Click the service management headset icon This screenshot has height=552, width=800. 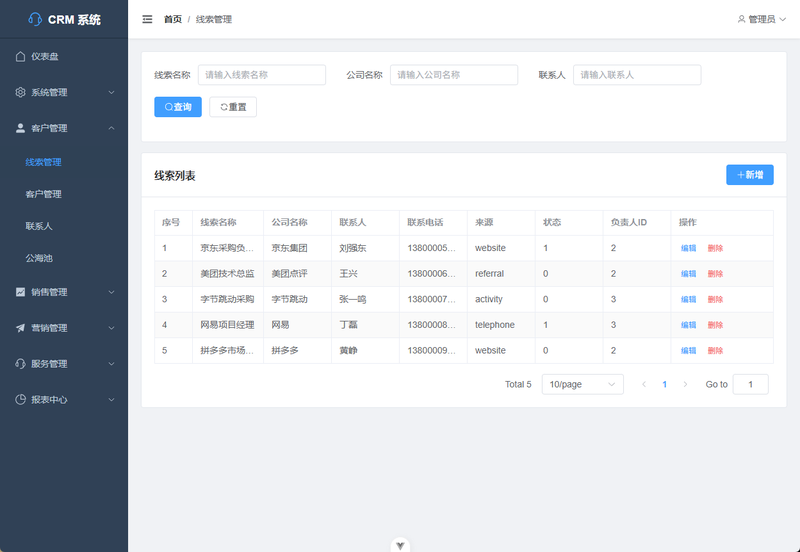[x=20, y=364]
